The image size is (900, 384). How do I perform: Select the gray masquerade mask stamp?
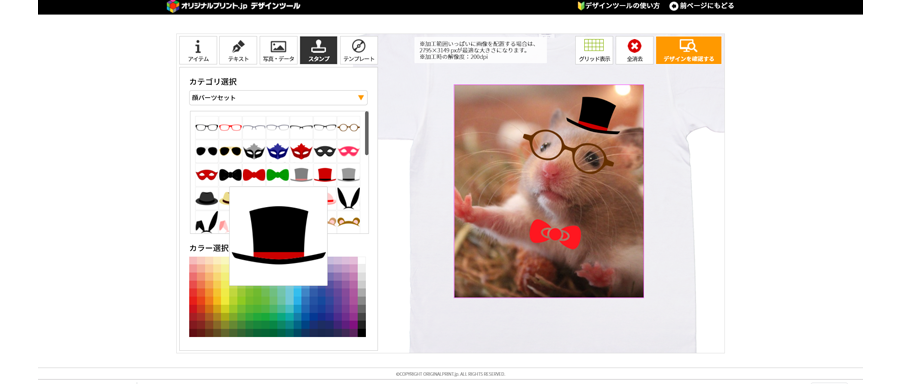[254, 151]
